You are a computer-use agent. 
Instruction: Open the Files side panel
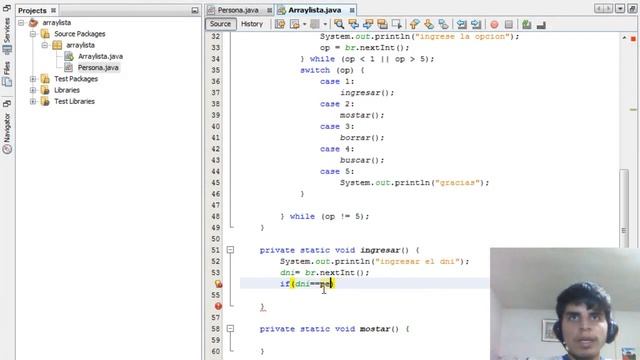(7, 74)
